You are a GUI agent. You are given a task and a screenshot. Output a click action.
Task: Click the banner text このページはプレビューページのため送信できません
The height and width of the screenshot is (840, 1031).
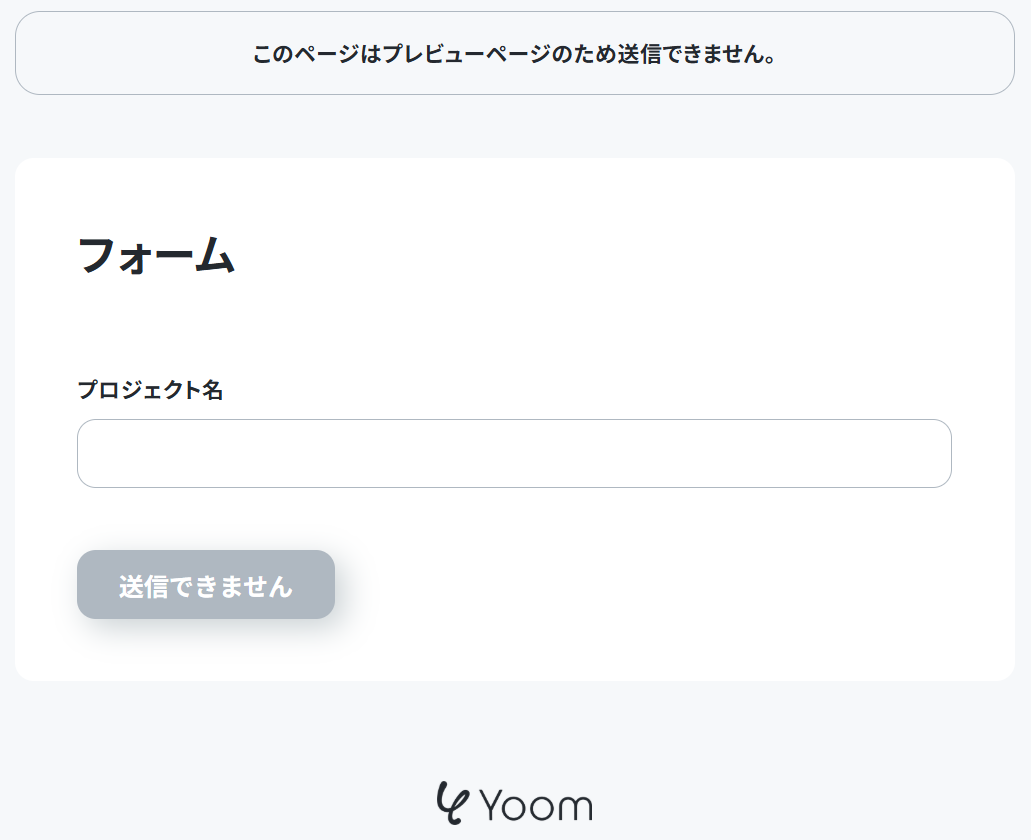[514, 54]
